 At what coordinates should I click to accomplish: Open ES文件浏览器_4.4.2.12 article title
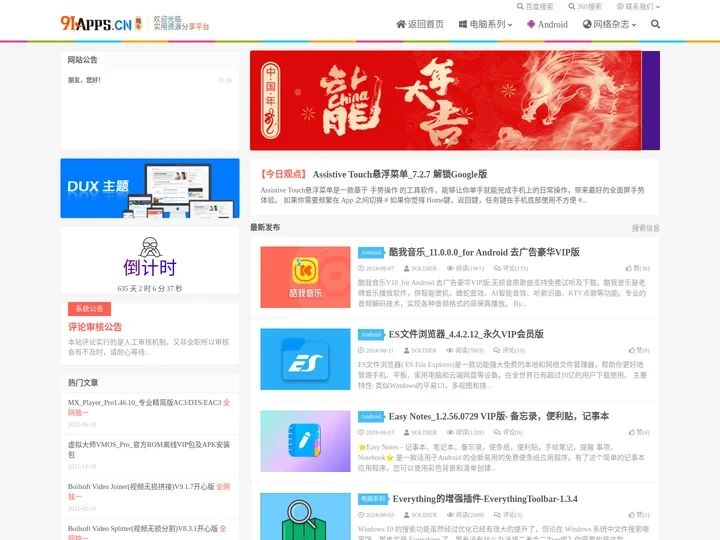pyautogui.click(x=466, y=334)
